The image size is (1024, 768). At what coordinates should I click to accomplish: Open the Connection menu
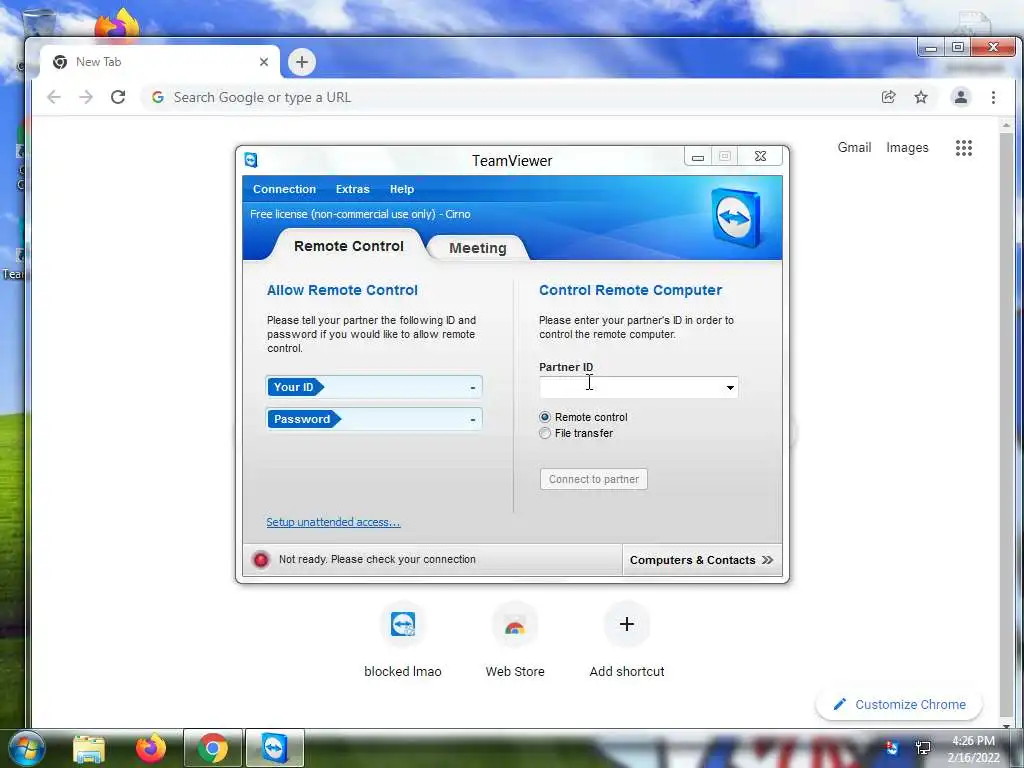pos(284,189)
